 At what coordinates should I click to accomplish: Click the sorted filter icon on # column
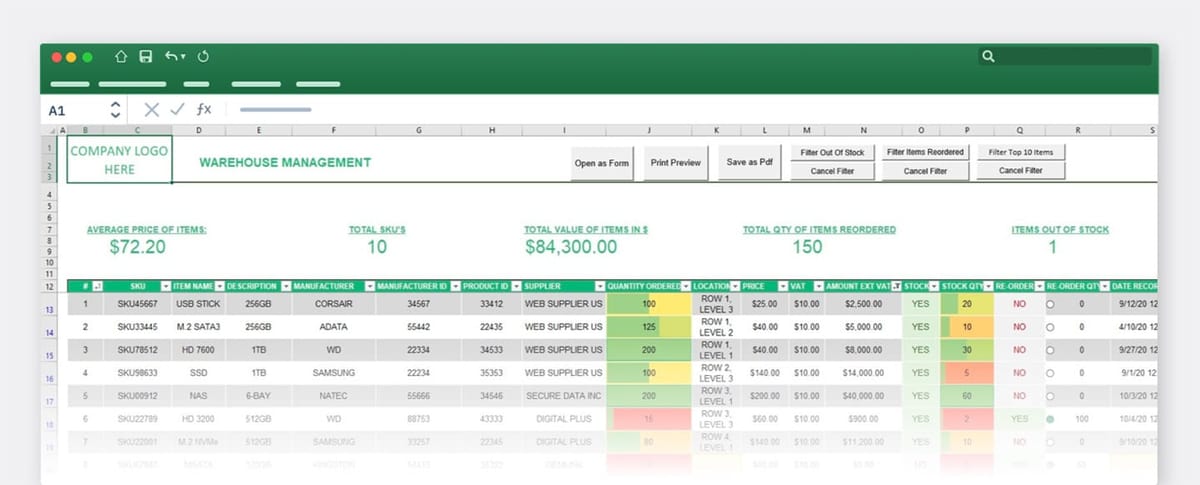[97, 286]
